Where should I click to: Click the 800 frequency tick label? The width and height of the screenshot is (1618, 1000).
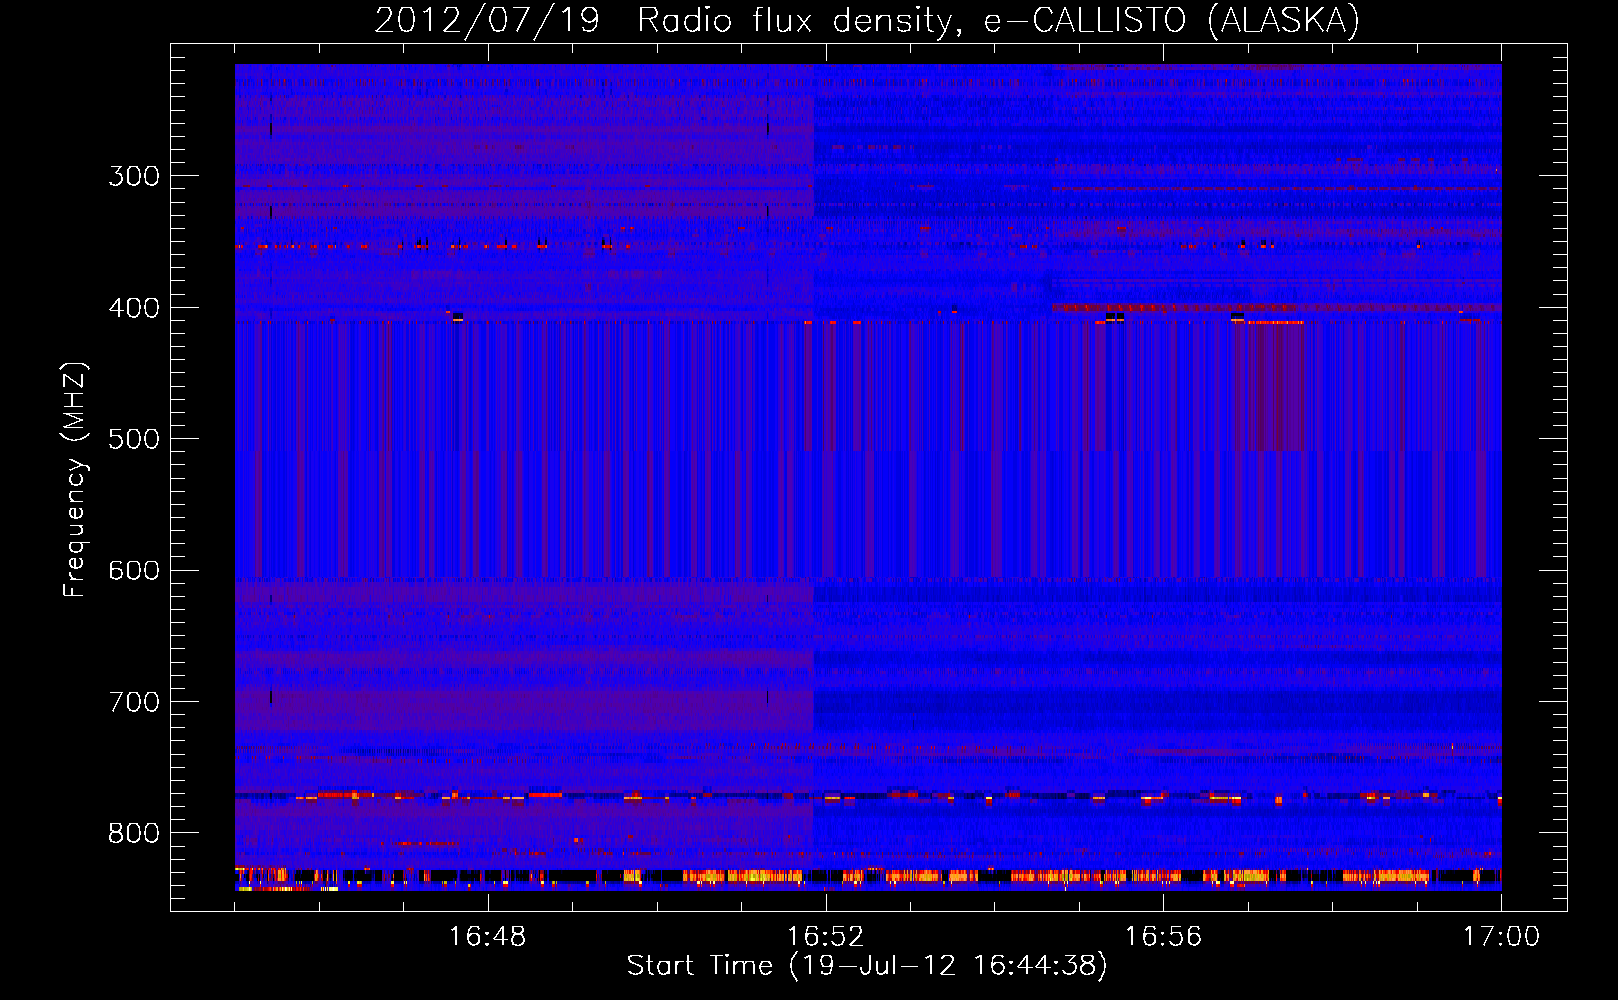point(134,834)
